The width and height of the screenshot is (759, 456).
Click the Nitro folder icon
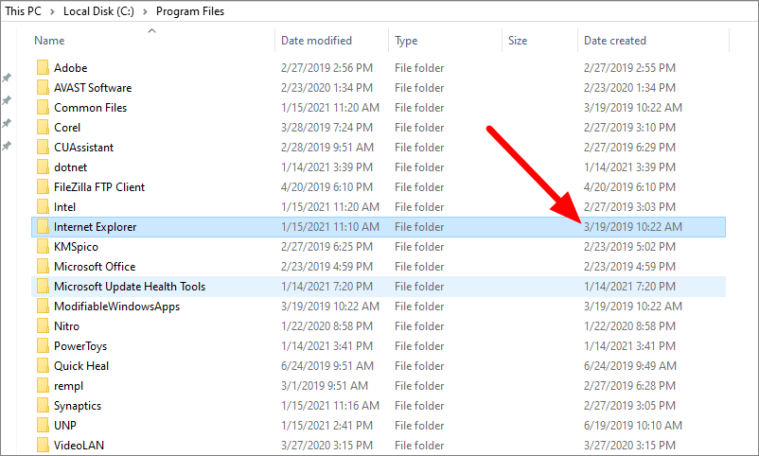tap(43, 325)
